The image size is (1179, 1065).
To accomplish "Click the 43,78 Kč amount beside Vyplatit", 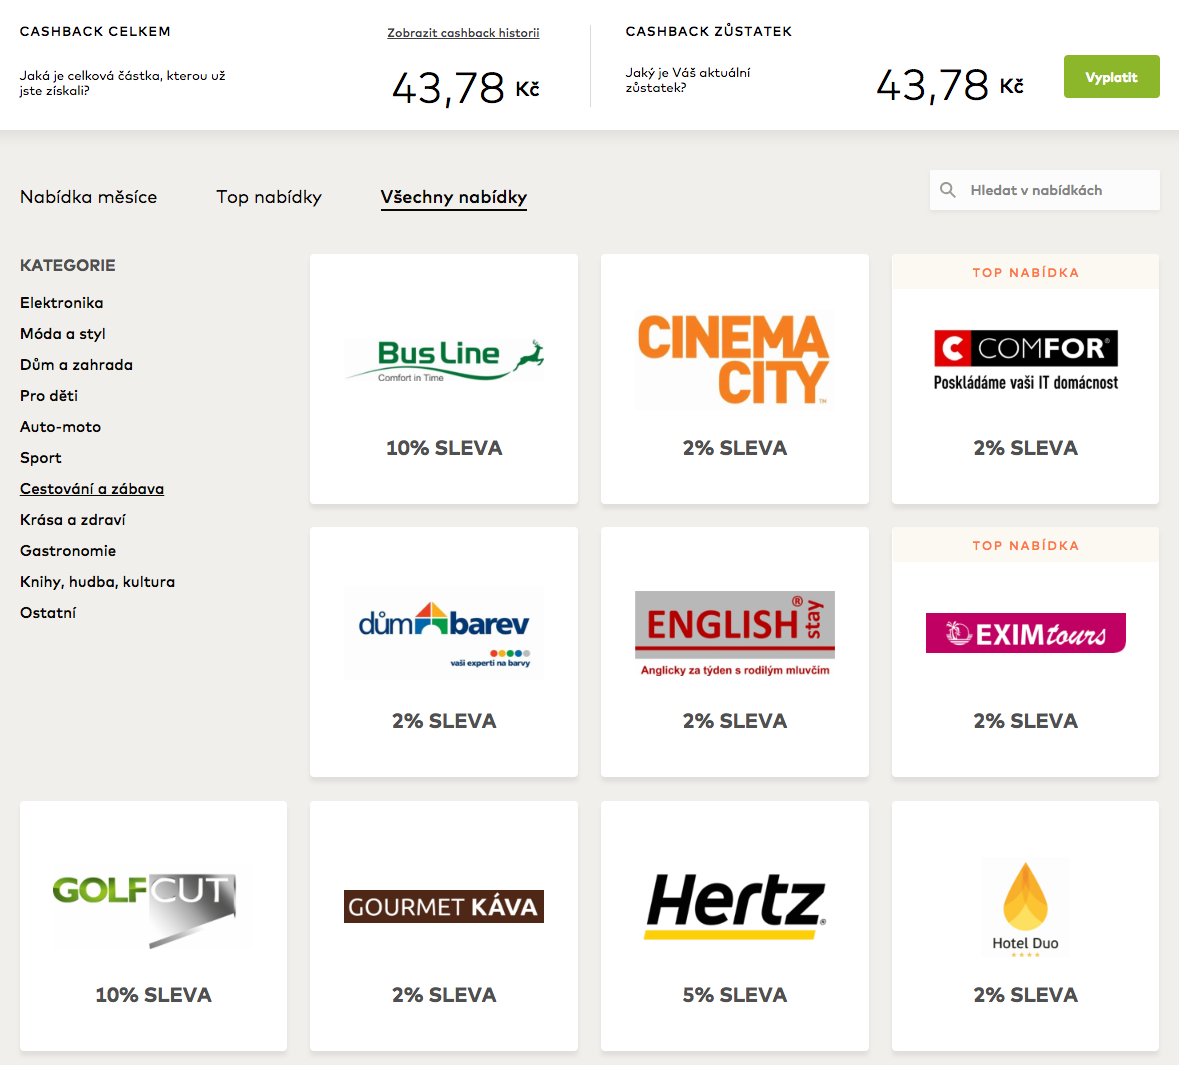I will point(950,85).
